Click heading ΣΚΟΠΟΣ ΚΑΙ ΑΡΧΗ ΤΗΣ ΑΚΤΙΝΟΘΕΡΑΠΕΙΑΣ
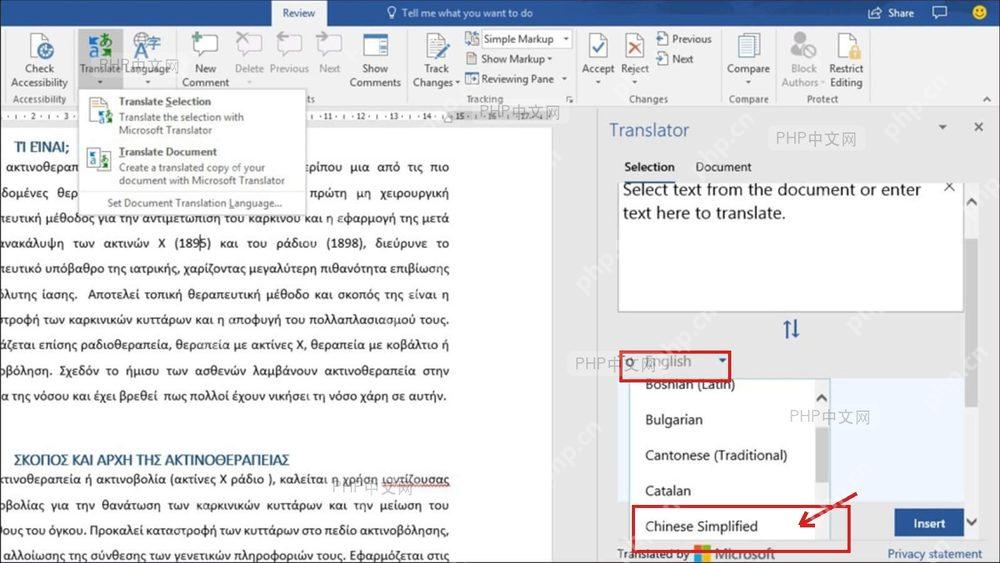This screenshot has height=563, width=1000. click(x=152, y=460)
